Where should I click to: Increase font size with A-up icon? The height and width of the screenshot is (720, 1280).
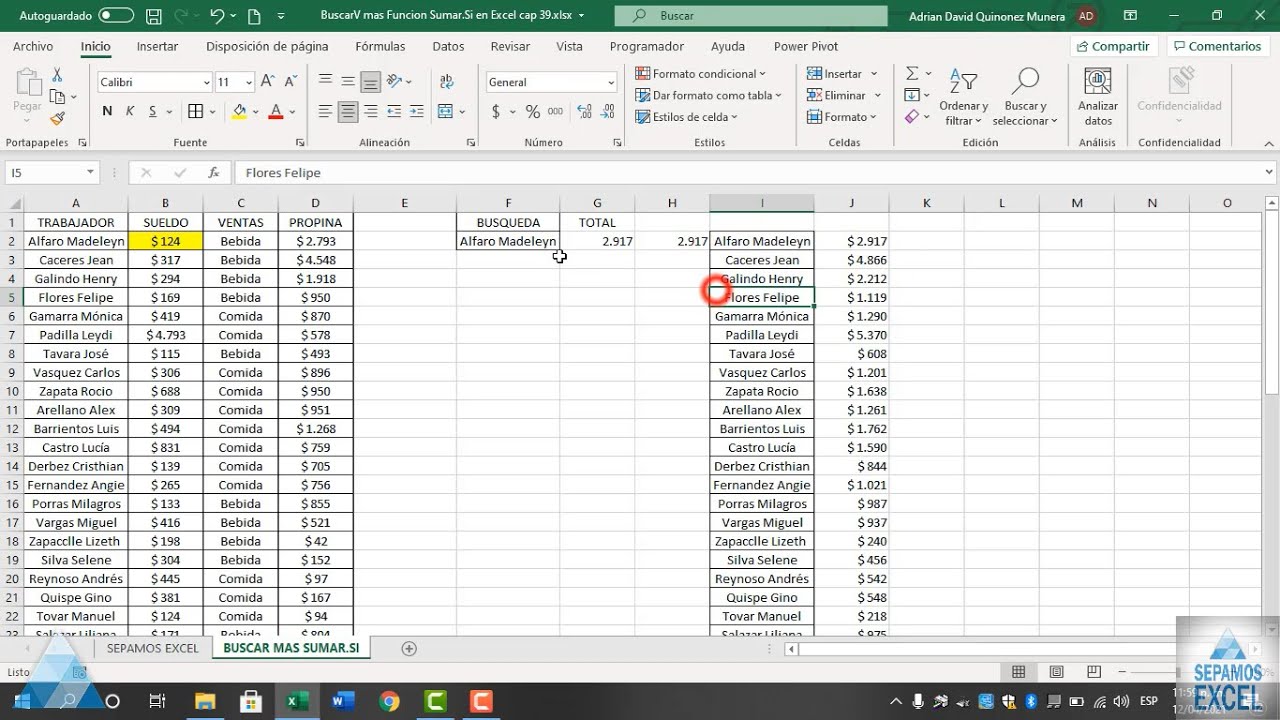coord(268,82)
